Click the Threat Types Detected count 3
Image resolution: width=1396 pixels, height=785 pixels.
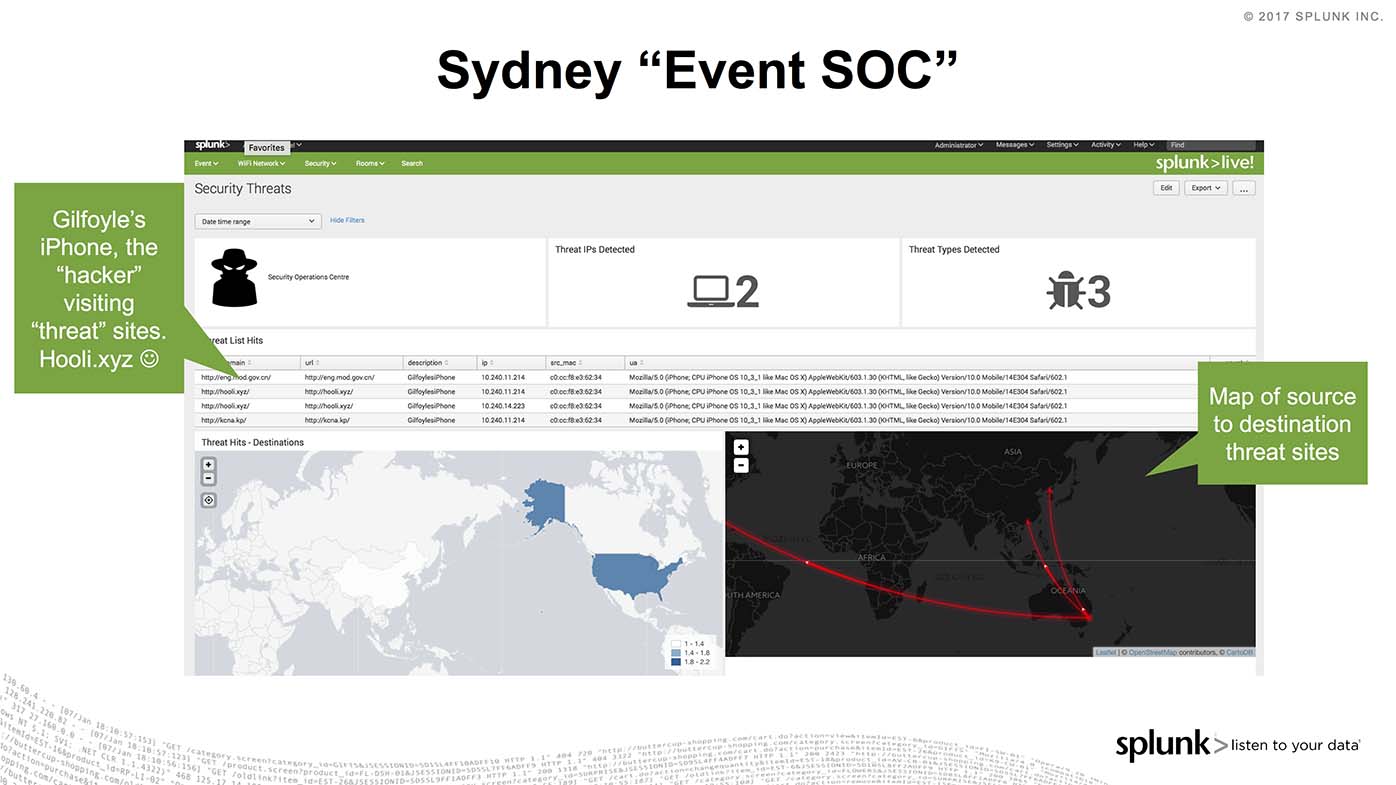pyautogui.click(x=1098, y=291)
